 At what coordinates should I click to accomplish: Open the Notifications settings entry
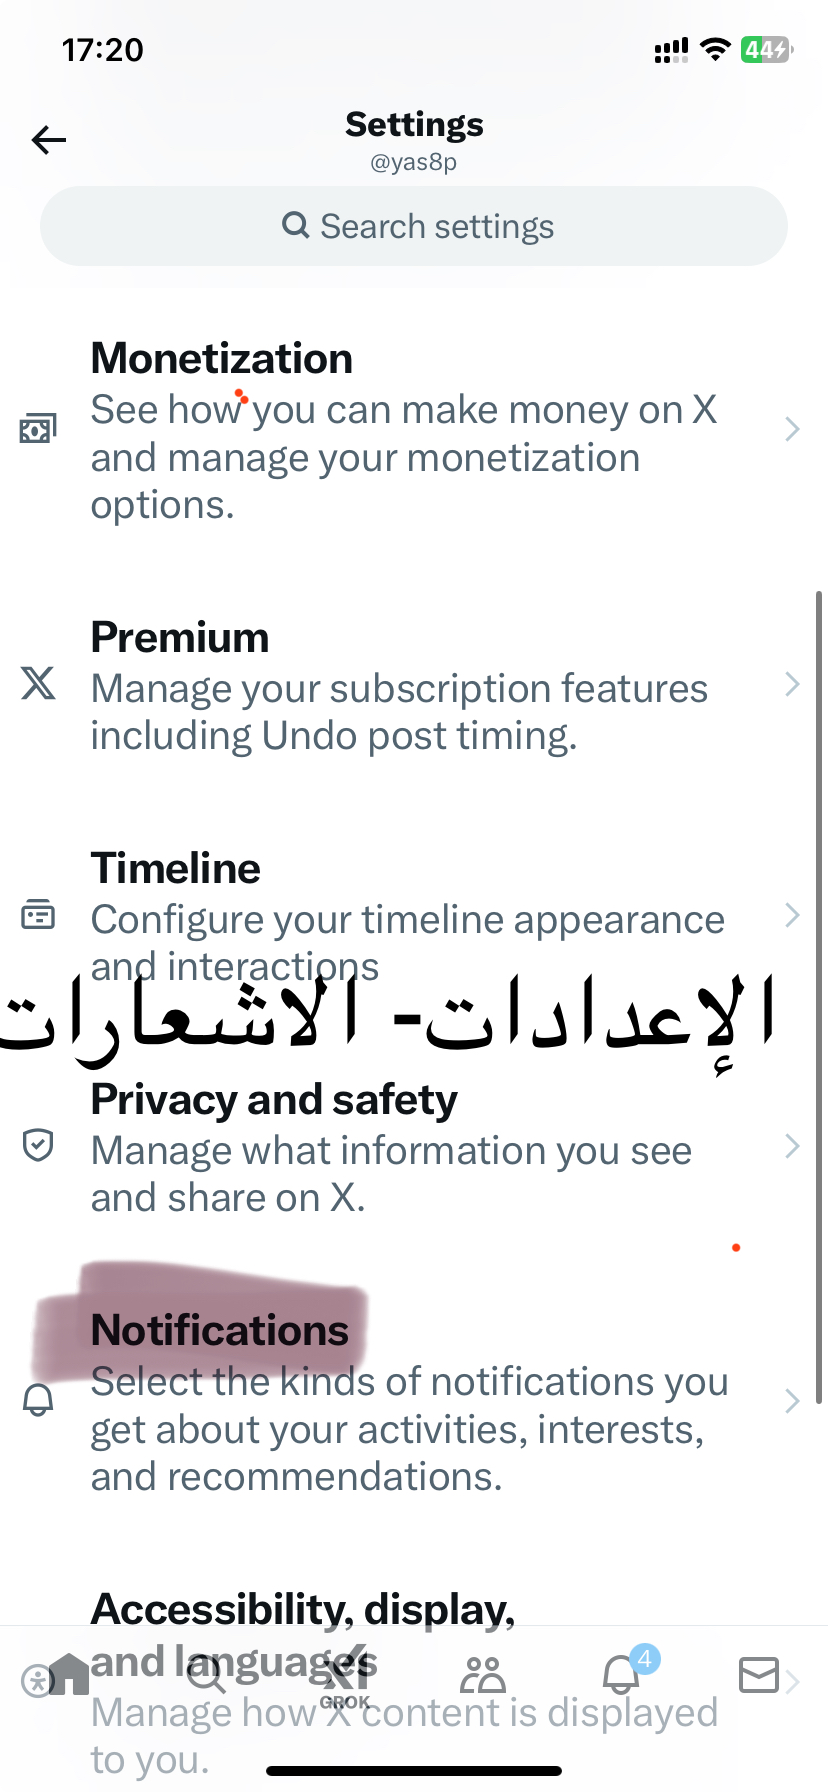tap(414, 1402)
